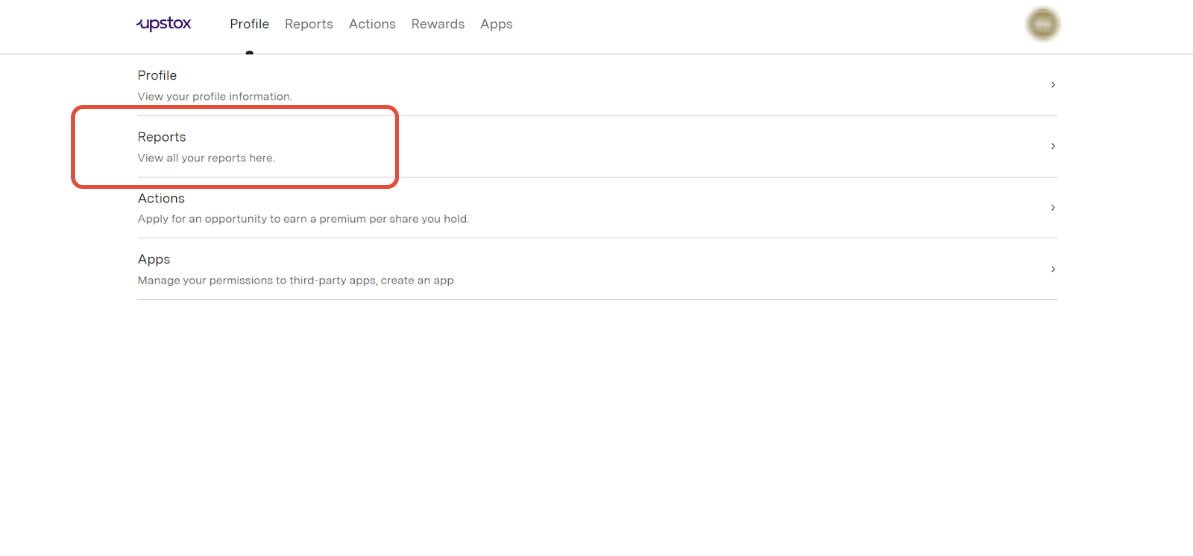
Task: Click the arrow beside the Apps row
Action: [x=1052, y=269]
